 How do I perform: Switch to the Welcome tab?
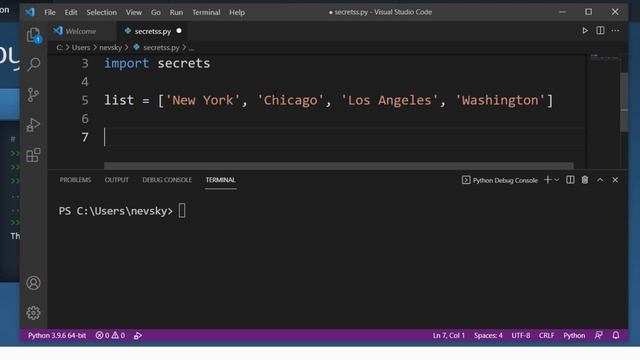(x=81, y=31)
